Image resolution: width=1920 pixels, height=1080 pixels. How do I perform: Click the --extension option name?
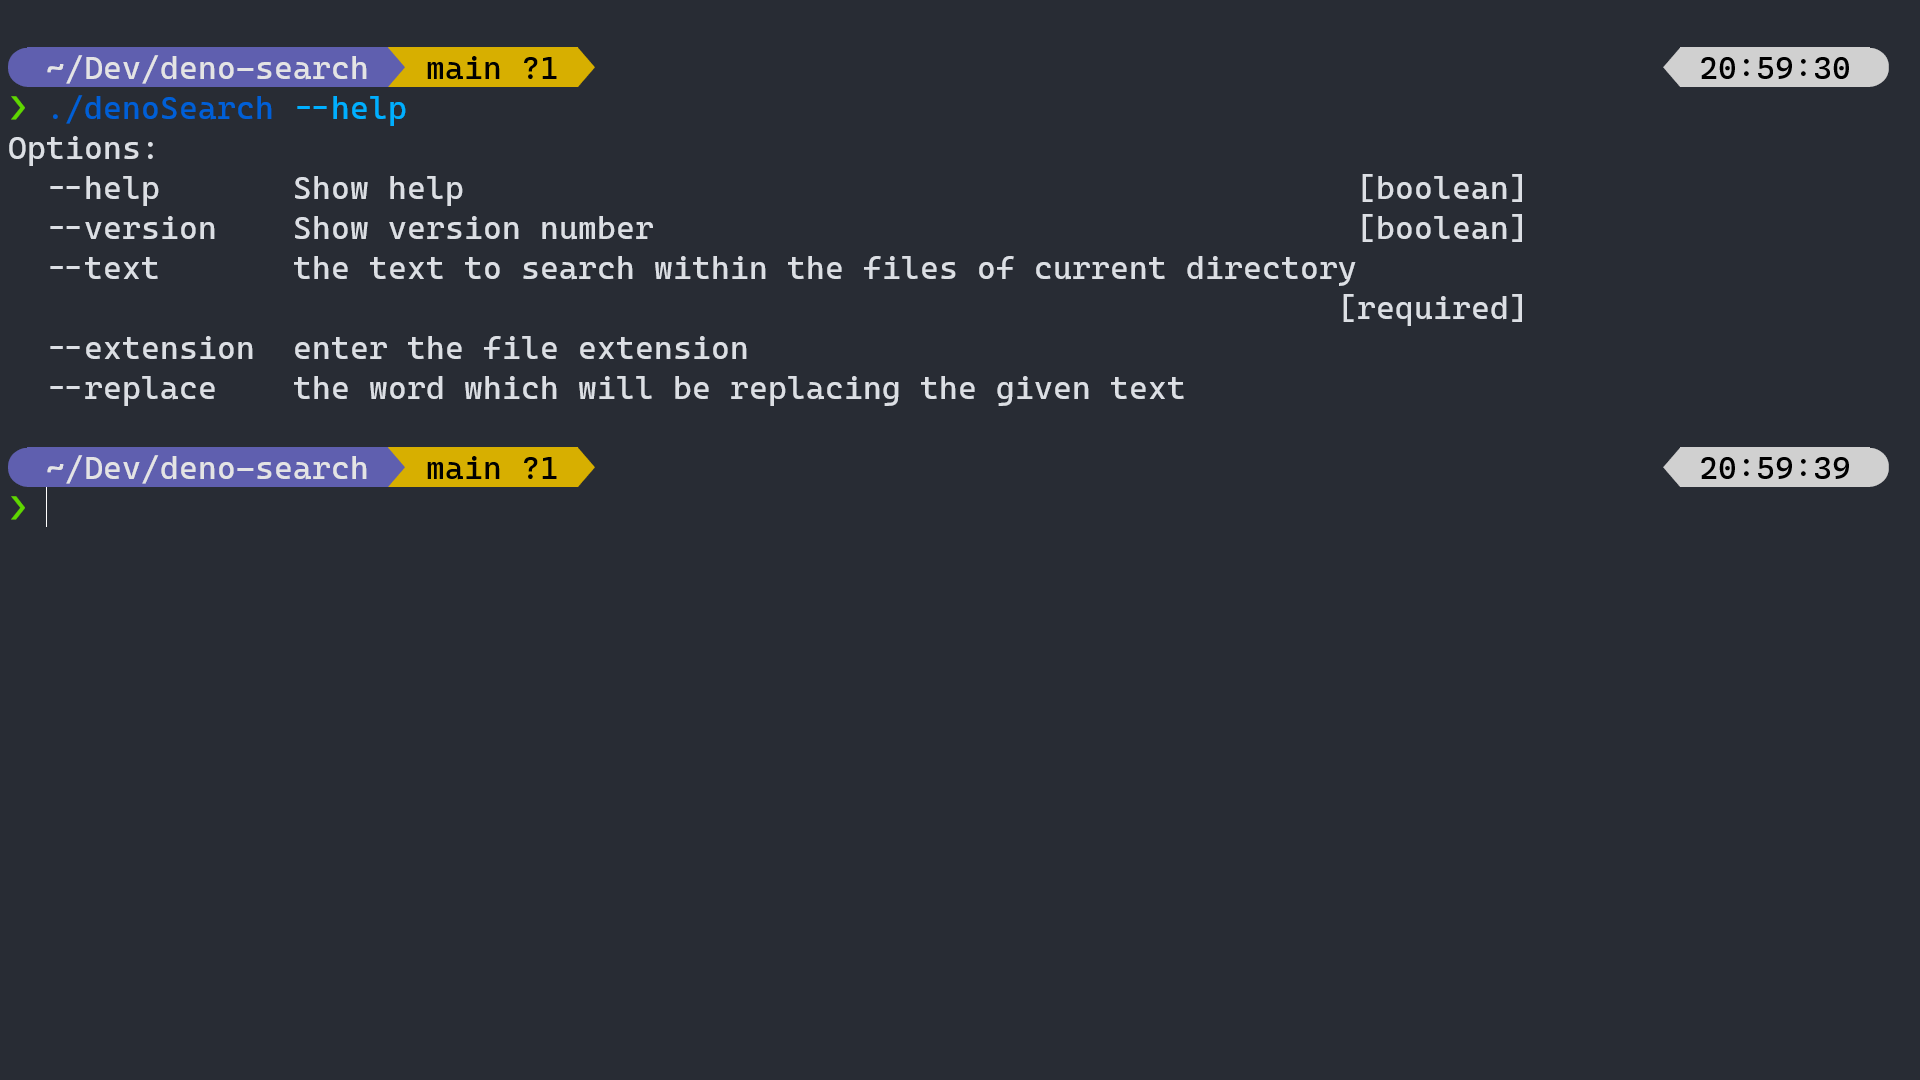tap(151, 349)
